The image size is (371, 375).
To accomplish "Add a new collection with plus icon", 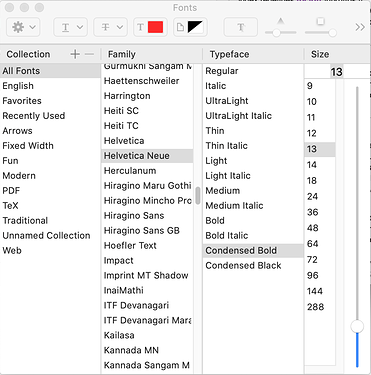I will pyautogui.click(x=75, y=54).
